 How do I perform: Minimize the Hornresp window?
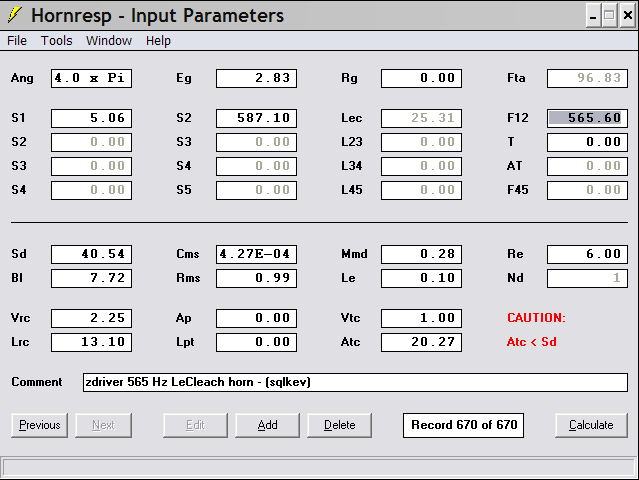593,15
